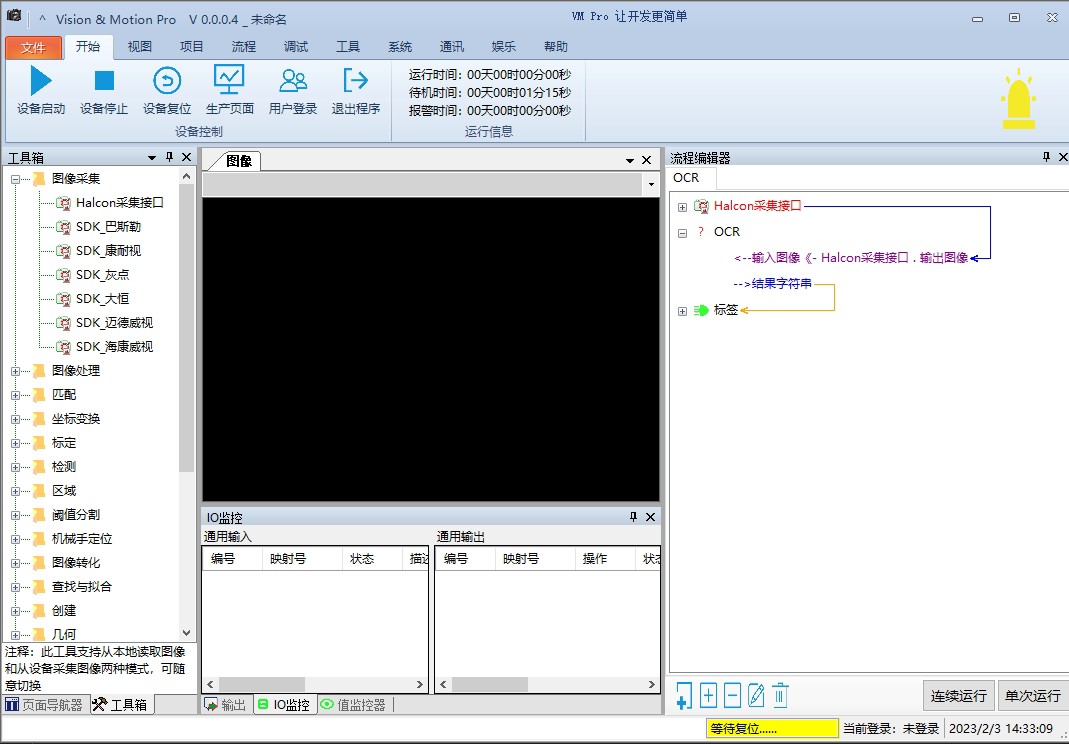Switch to the 视图 ribbon tab
Viewport: 1069px width, 744px height.
(140, 46)
